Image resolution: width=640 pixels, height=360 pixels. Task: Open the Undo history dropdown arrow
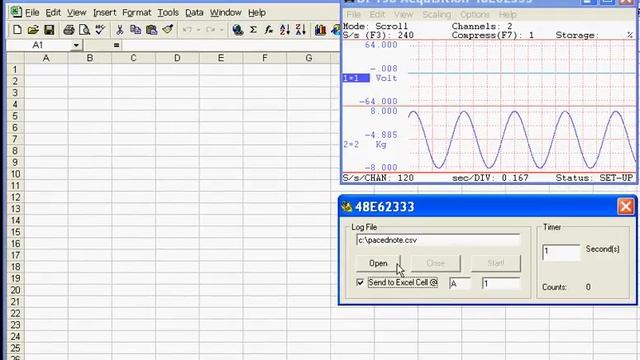[198, 30]
